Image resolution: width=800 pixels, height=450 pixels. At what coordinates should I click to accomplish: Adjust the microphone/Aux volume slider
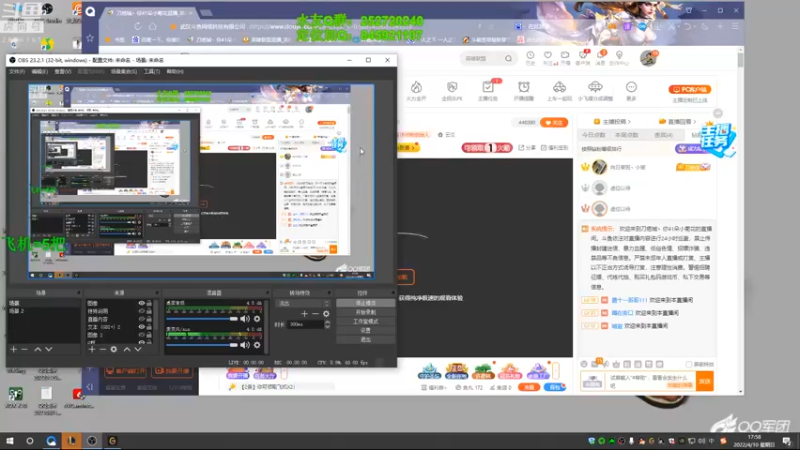(202, 345)
